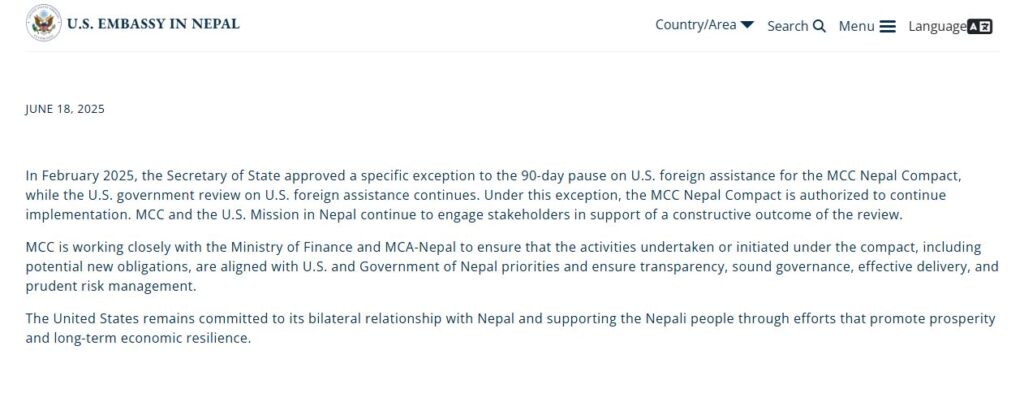Screen dimensions: 1024x402
Task: Open the Menu label in the header
Action: (856, 26)
